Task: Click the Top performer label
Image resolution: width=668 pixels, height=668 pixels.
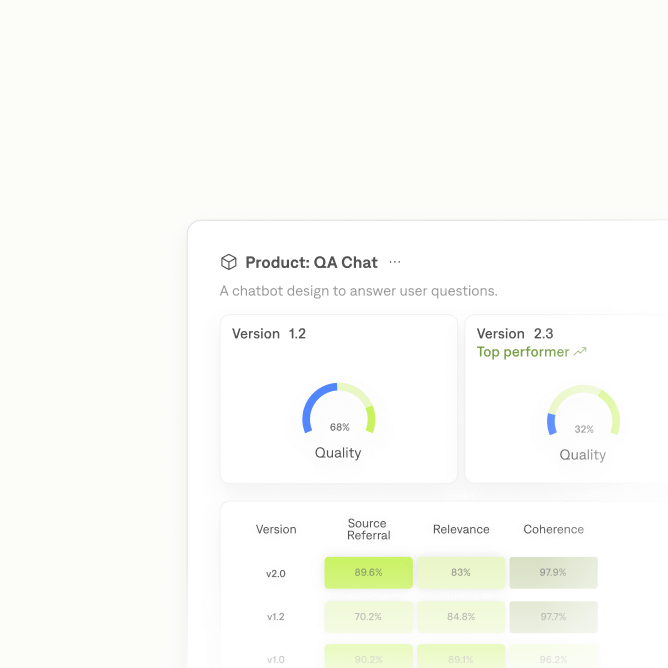Action: tap(523, 352)
